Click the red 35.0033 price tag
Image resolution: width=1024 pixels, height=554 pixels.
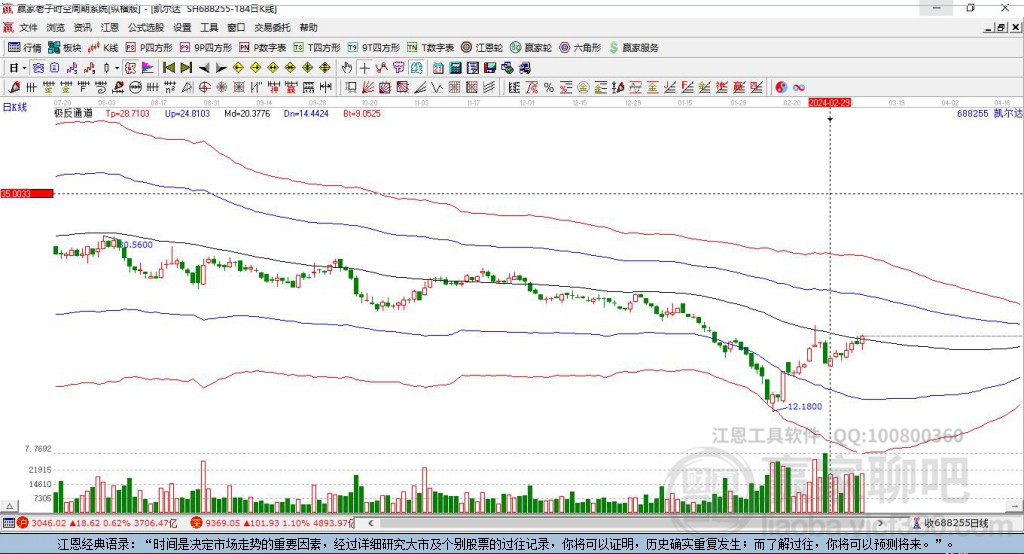click(x=27, y=193)
